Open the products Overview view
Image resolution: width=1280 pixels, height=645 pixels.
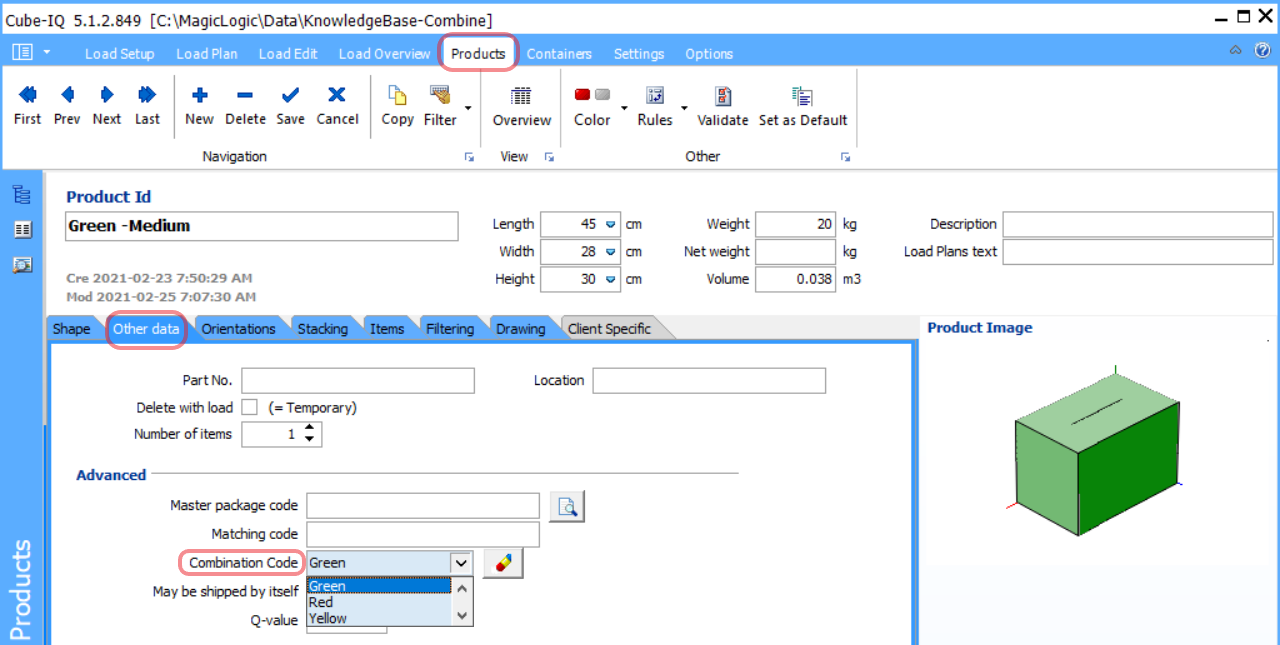pyautogui.click(x=521, y=105)
